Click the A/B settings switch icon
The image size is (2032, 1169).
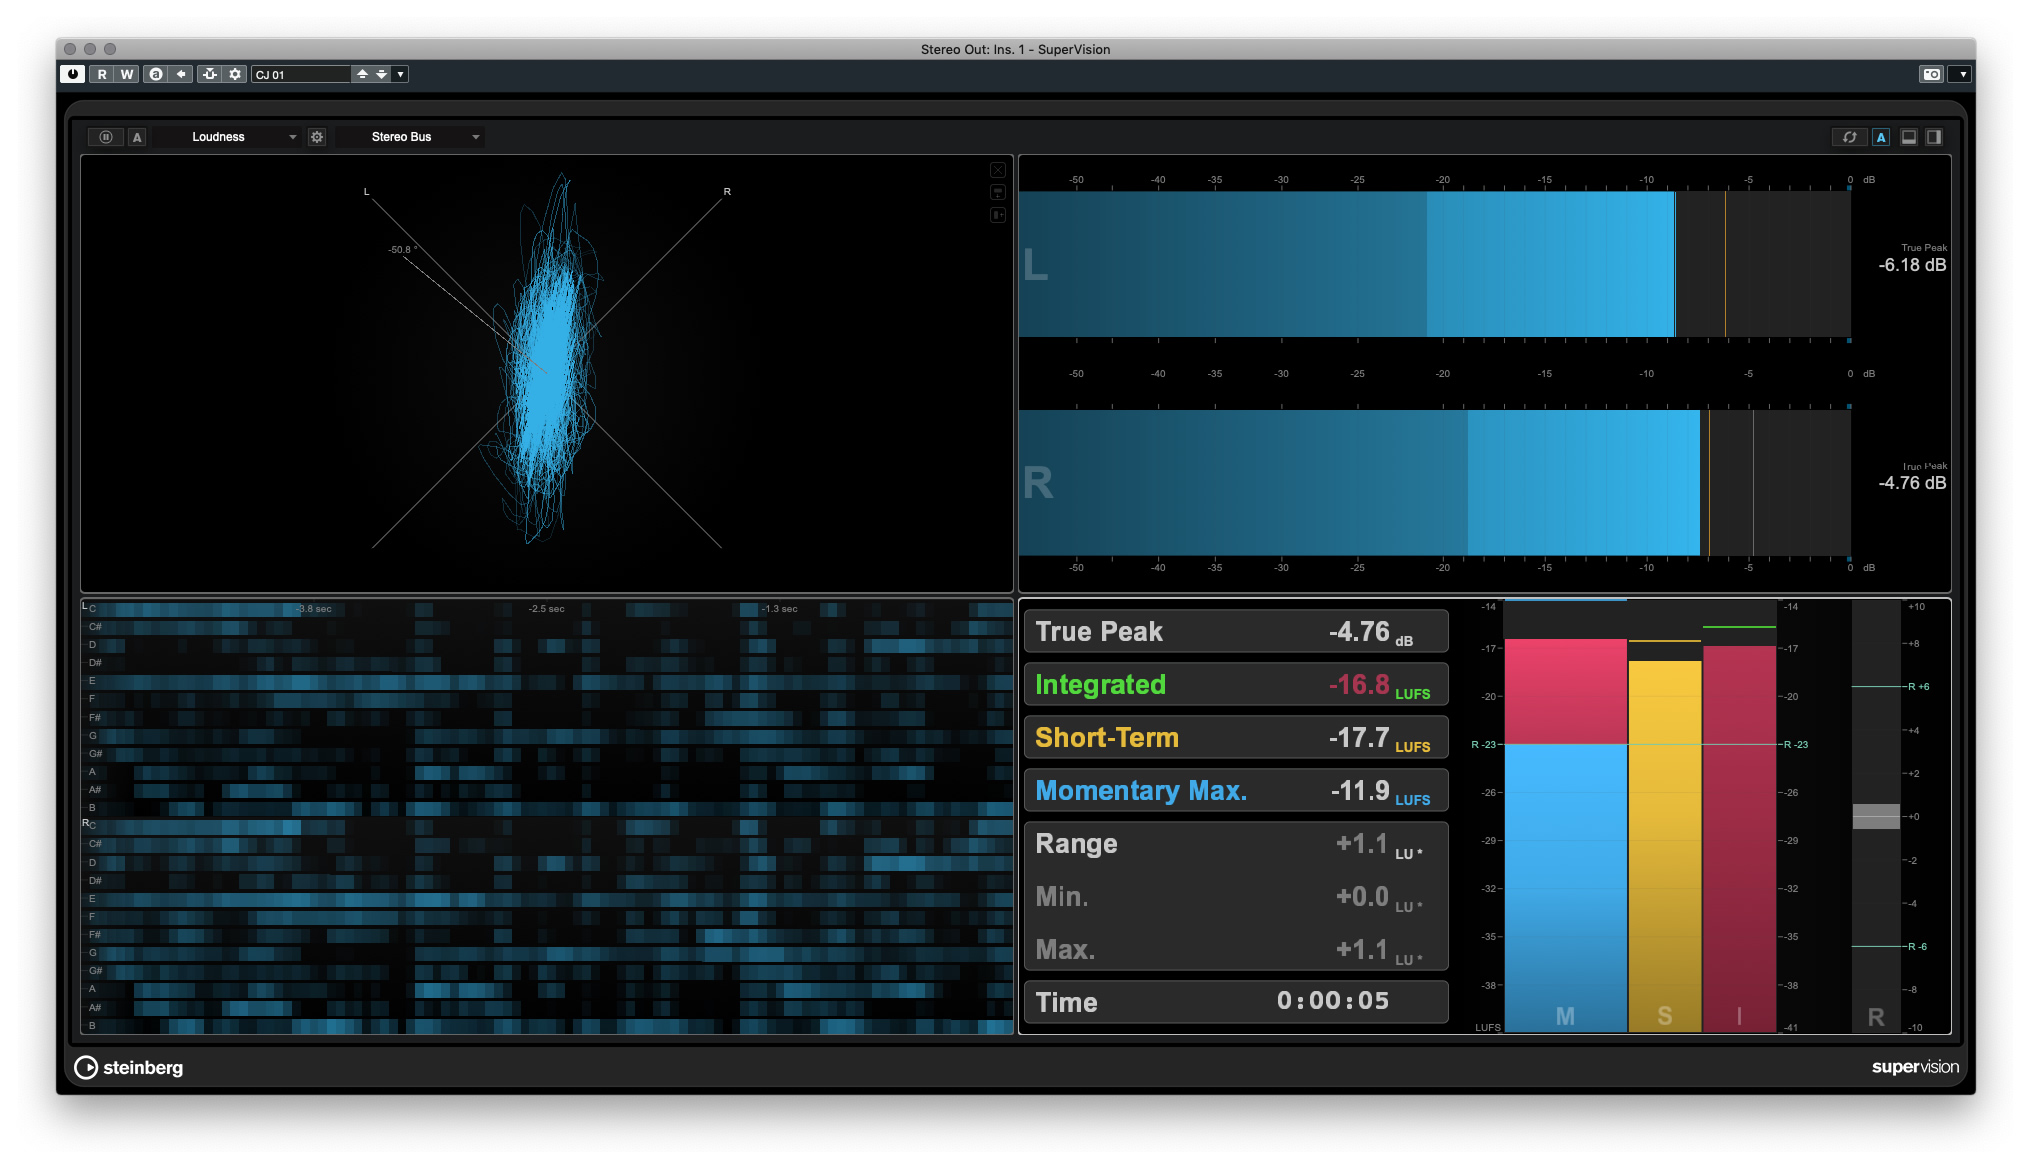pos(155,74)
